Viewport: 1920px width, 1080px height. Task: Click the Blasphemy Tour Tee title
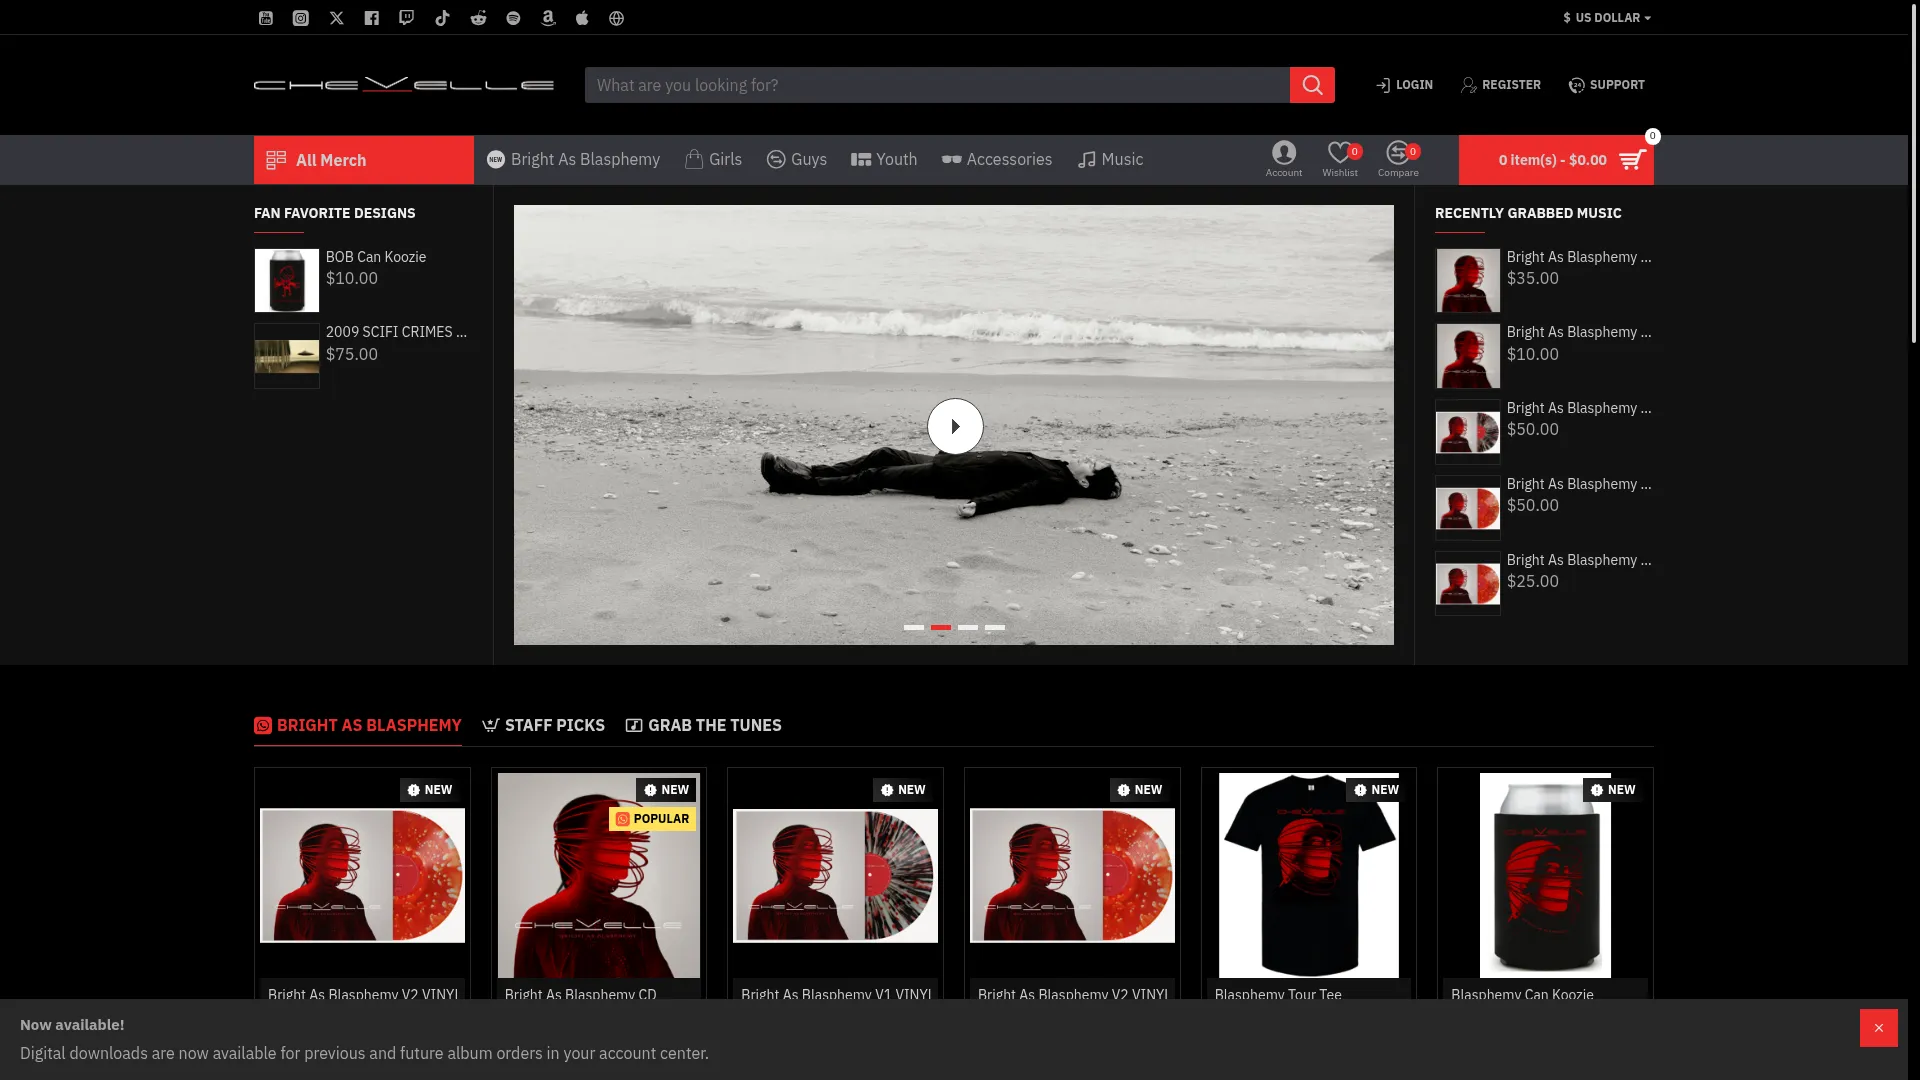tap(1278, 994)
